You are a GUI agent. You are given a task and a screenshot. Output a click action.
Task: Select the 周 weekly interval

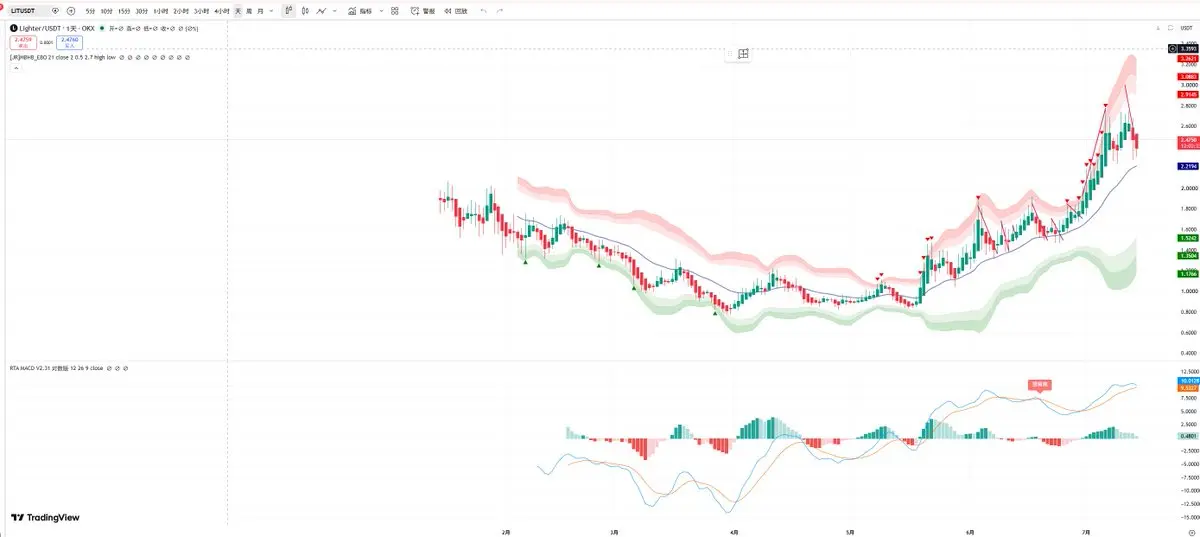pyautogui.click(x=248, y=10)
